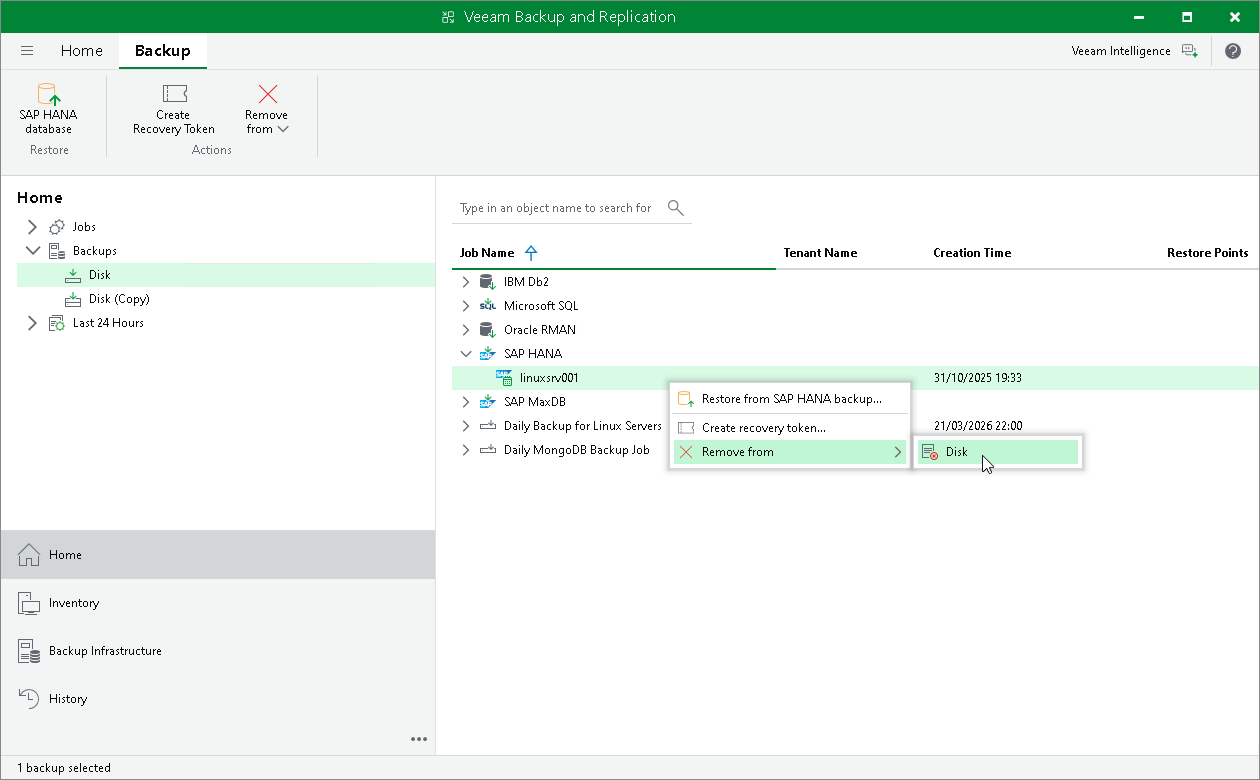Click the Backup Infrastructure pane icon
Image resolution: width=1260 pixels, height=780 pixels.
[x=29, y=651]
